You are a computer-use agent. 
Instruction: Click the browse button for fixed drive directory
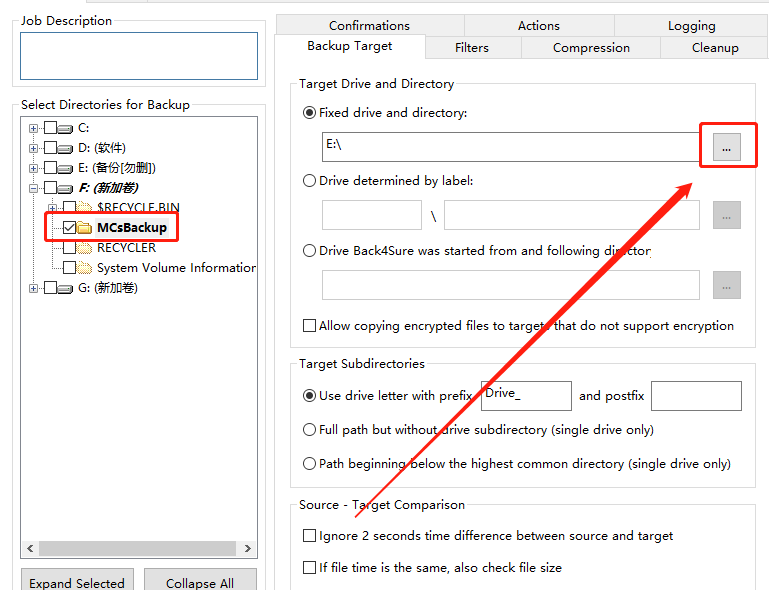[x=726, y=147]
